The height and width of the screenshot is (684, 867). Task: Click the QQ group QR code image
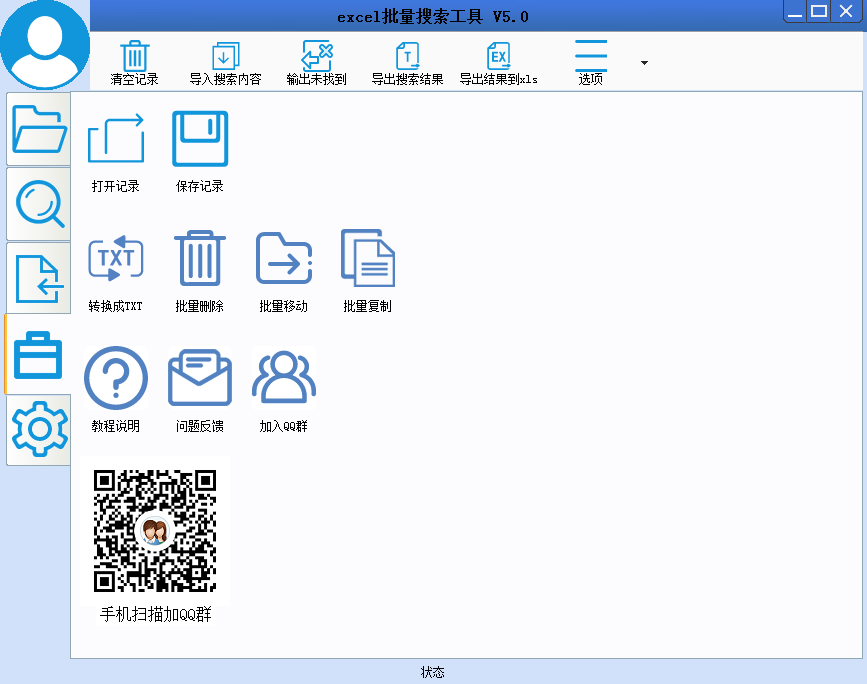(x=155, y=531)
